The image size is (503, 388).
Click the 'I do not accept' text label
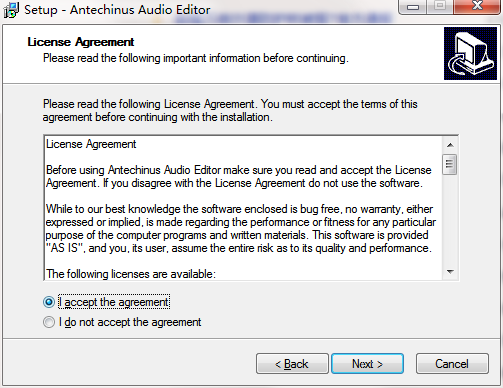(x=130, y=322)
